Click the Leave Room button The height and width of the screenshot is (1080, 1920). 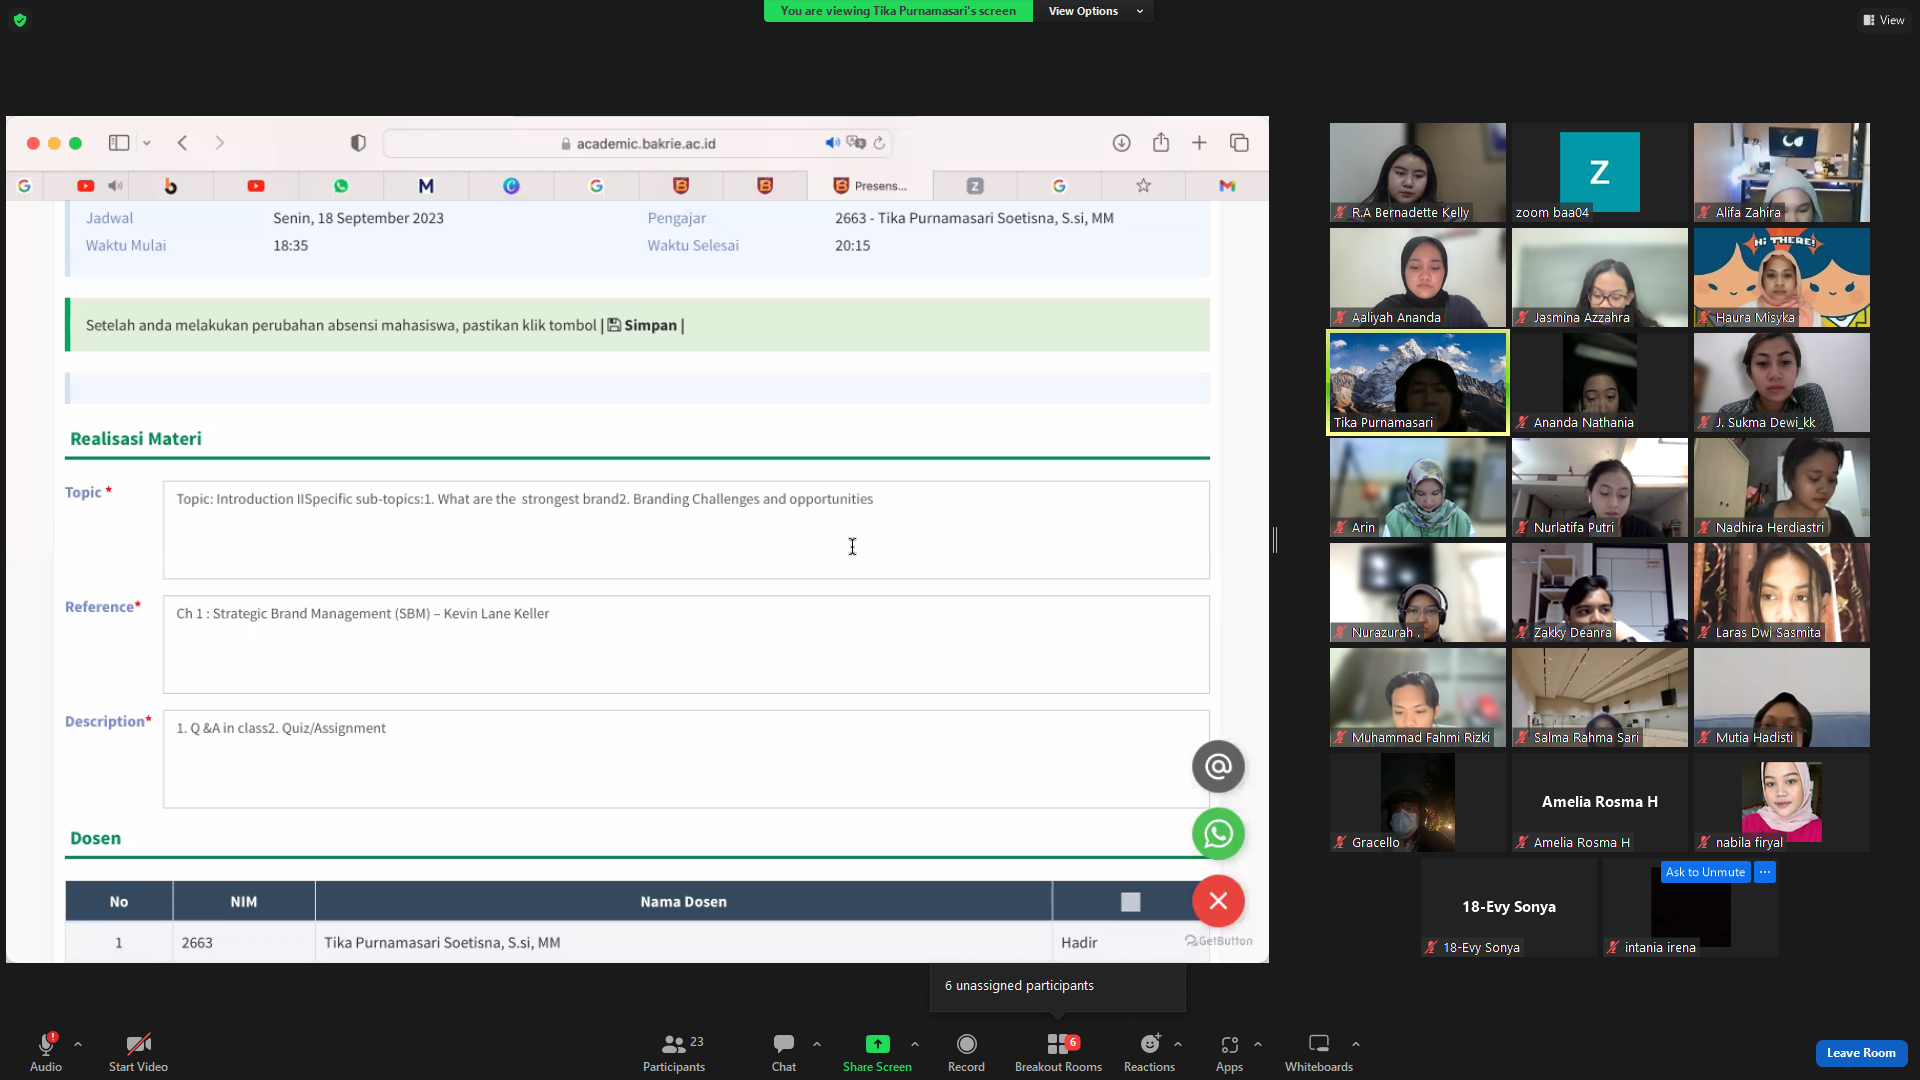pyautogui.click(x=1861, y=1053)
